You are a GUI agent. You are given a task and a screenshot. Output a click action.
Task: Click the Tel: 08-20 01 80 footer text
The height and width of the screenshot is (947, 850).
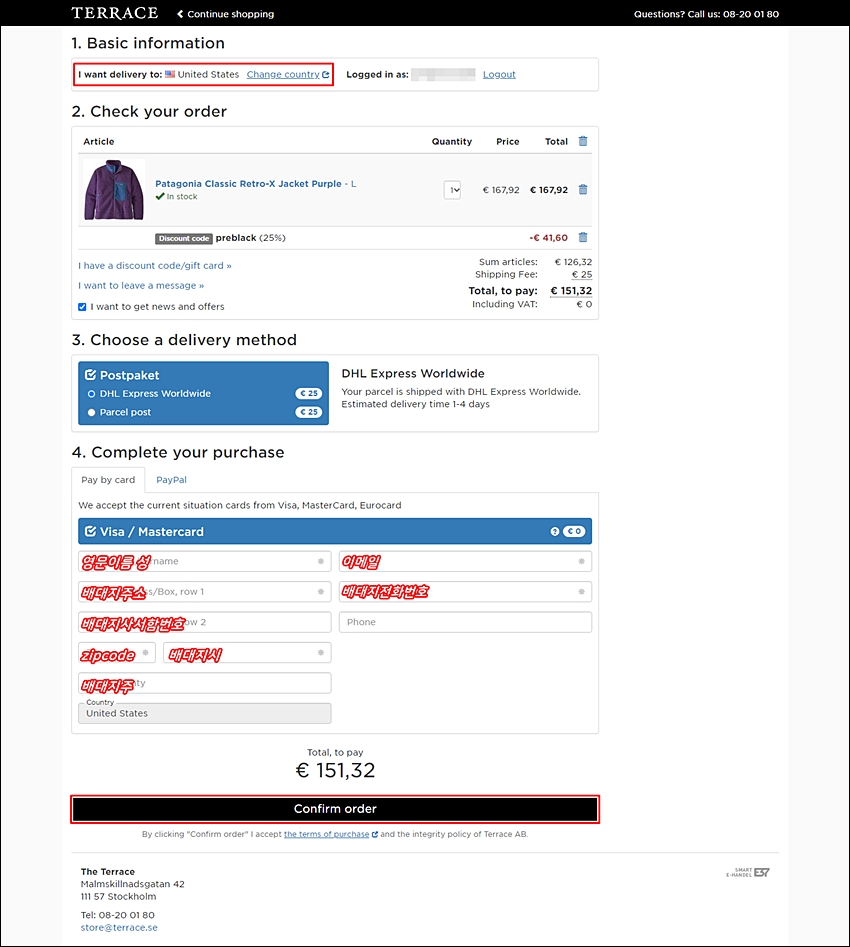pos(118,914)
